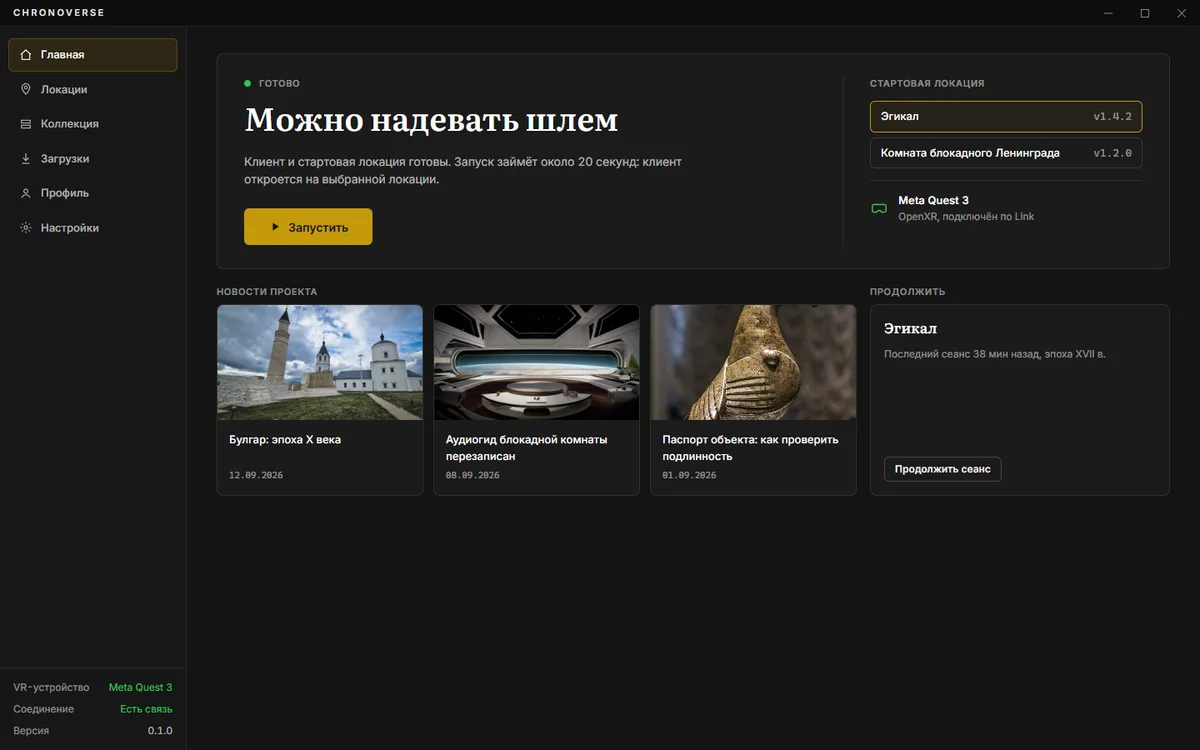Open news title Булгар: эпоха X века
1200x750 pixels.
coord(285,439)
